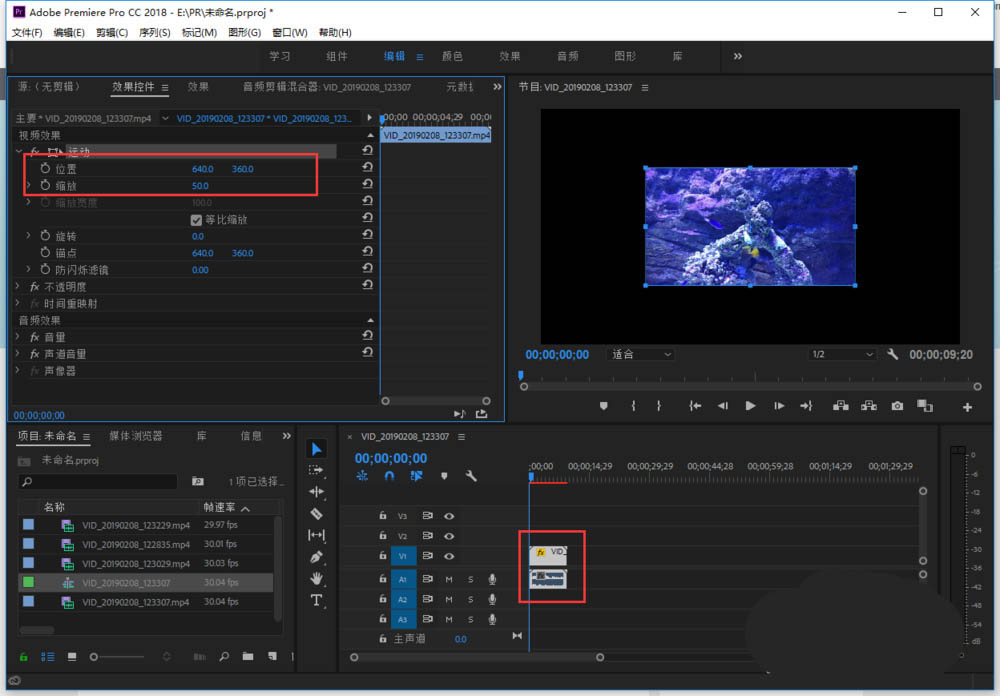1000x696 pixels.
Task: Open program monitor wrench settings
Action: [x=892, y=354]
